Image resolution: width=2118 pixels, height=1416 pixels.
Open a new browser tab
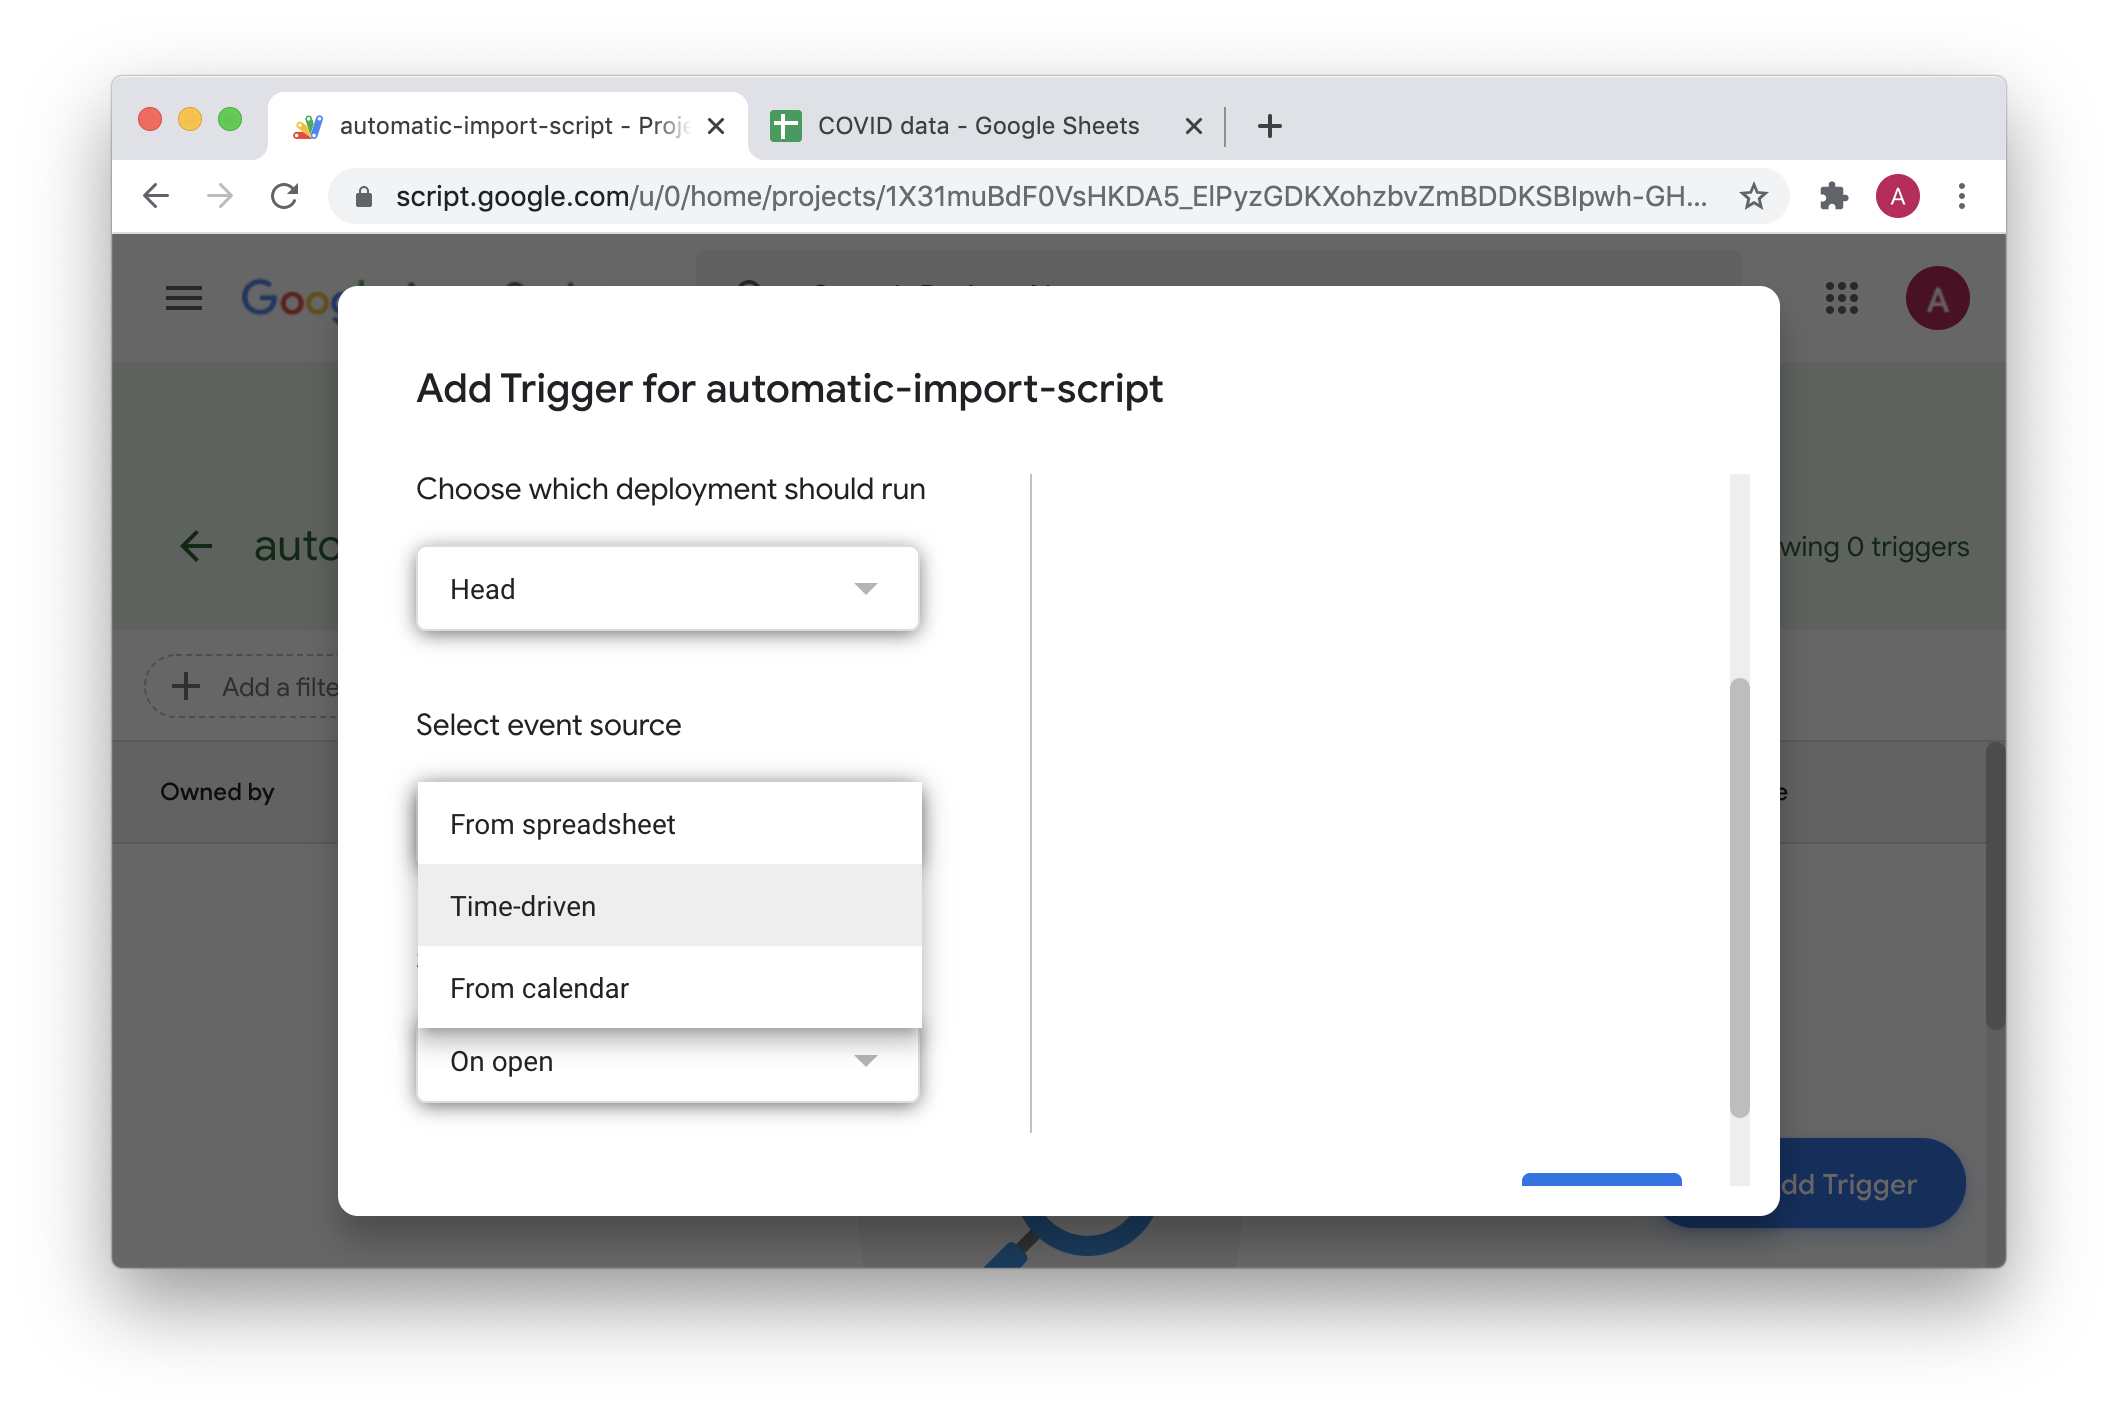click(1270, 126)
